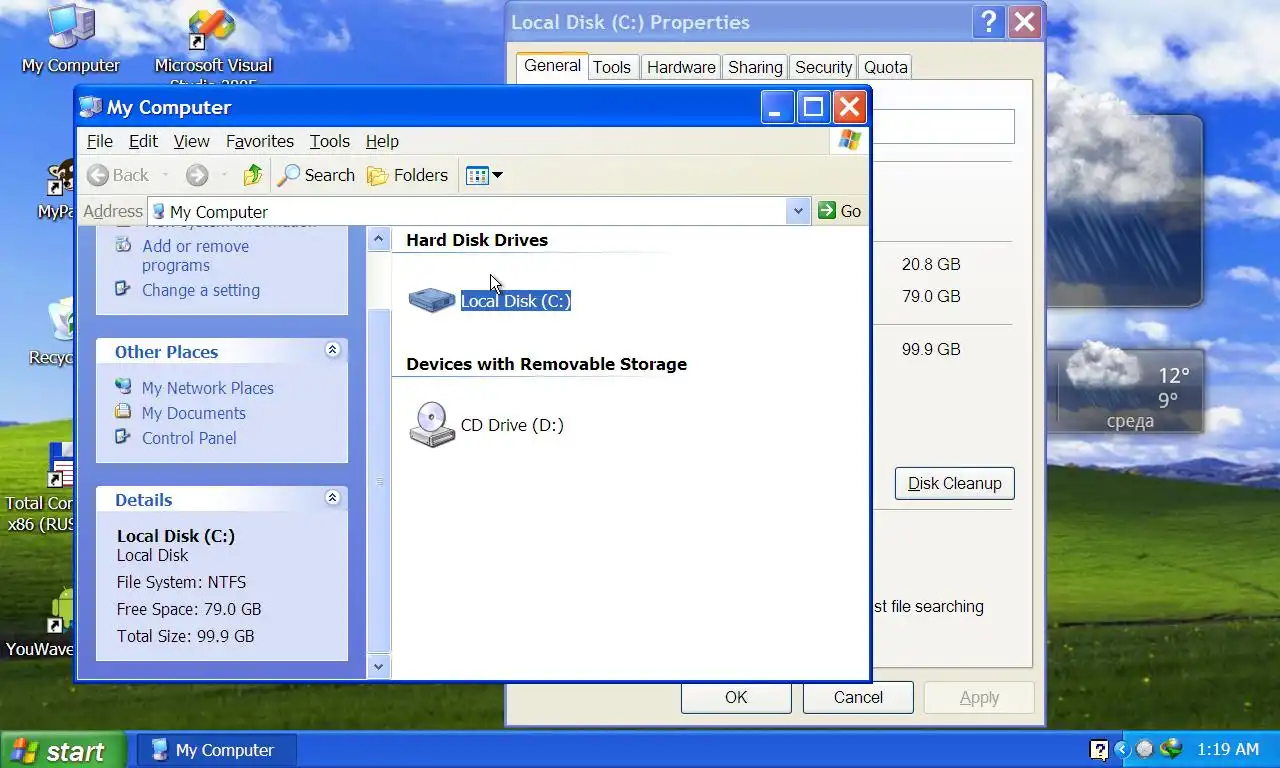Image resolution: width=1280 pixels, height=768 pixels.
Task: Click the network tray icon
Action: coord(1171,749)
